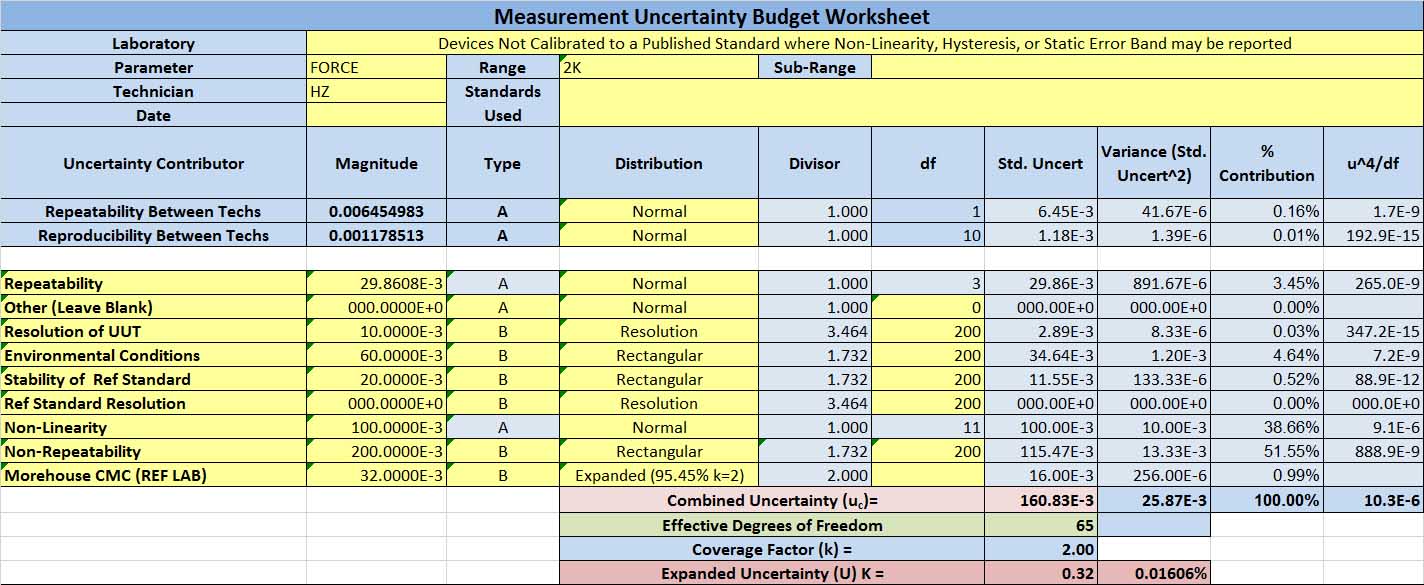Click the Technician cell containing HZ
The width and height of the screenshot is (1424, 585).
375,91
